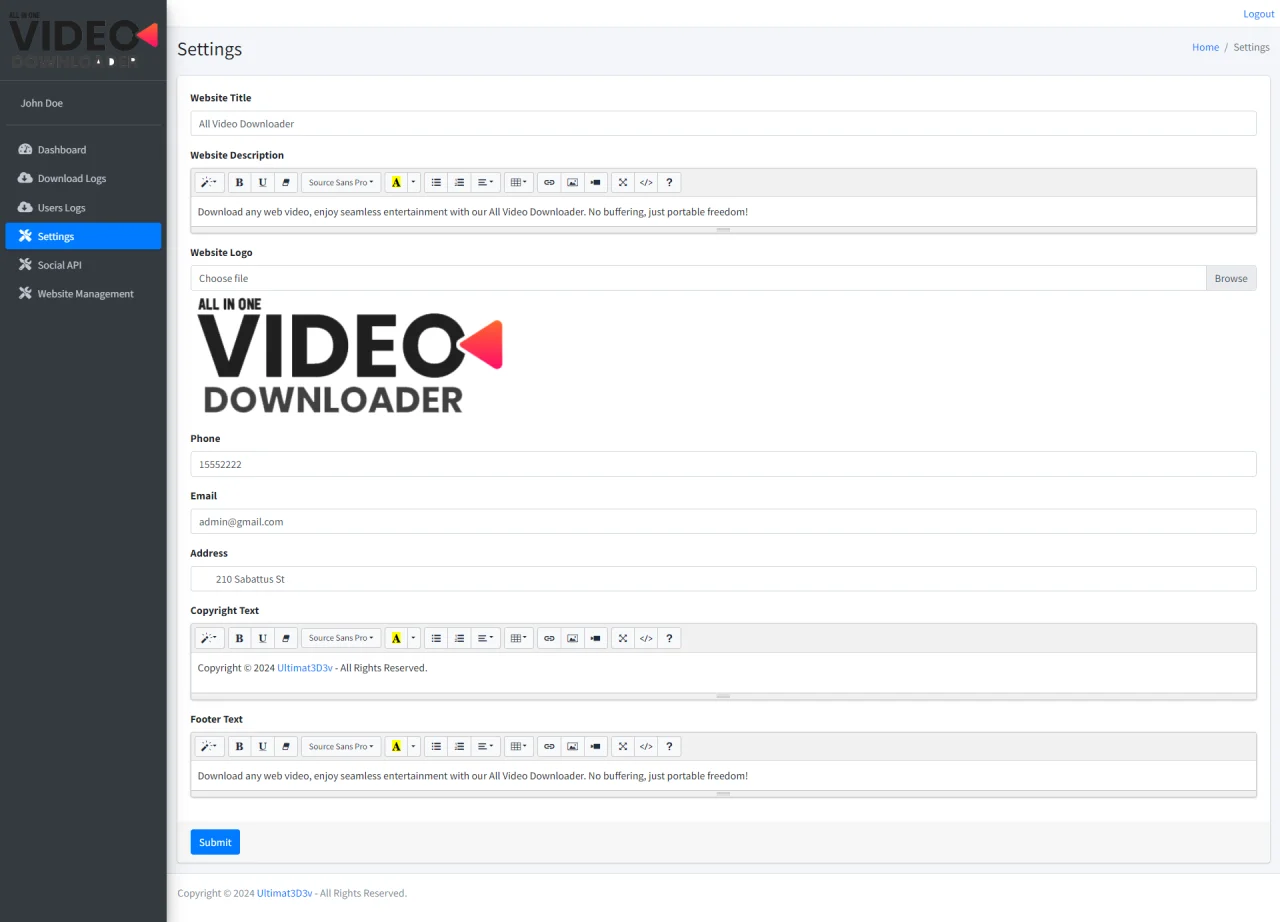Insert unordered list in Website Description editor

(x=436, y=183)
